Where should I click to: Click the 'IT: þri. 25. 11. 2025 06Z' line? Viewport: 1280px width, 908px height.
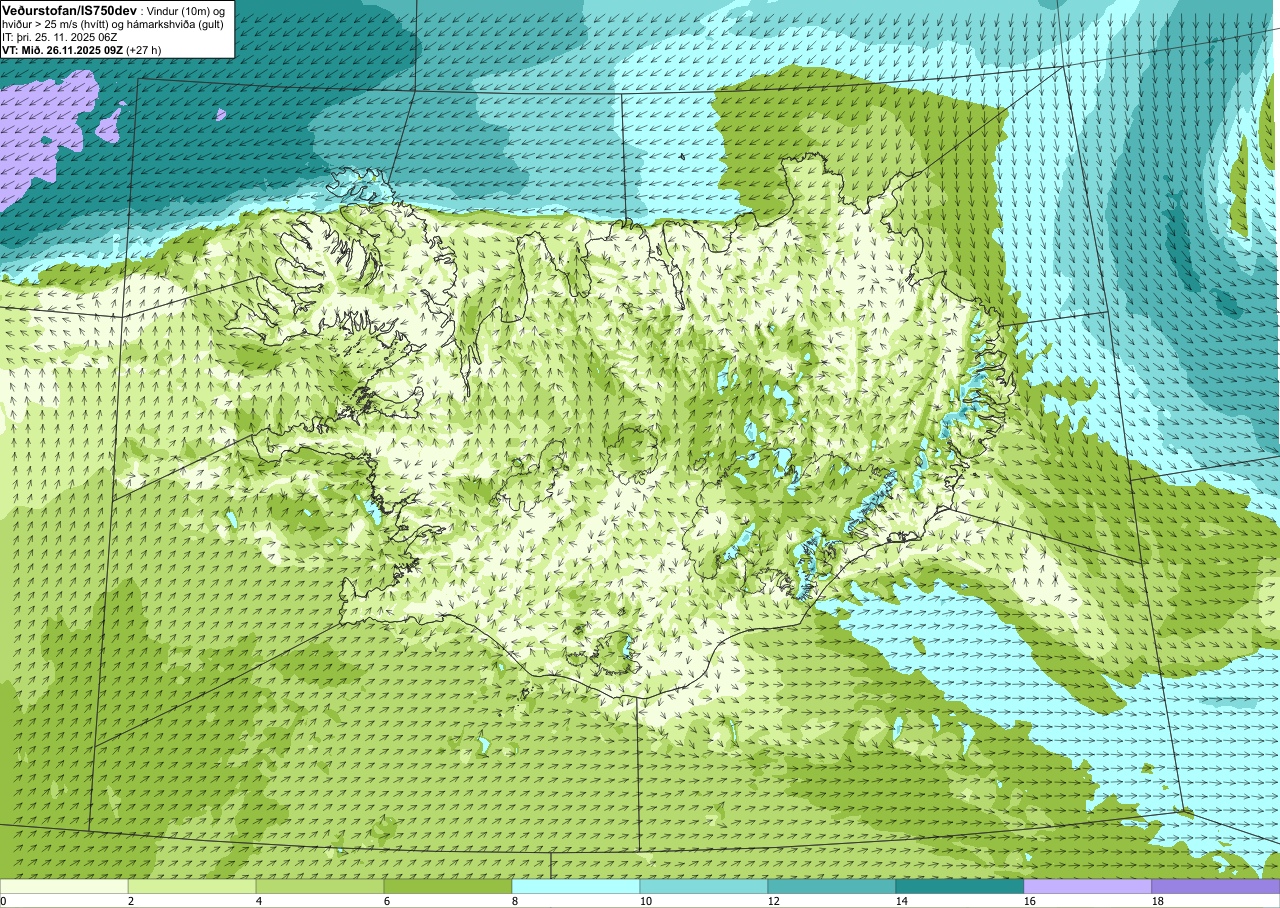coord(60,36)
